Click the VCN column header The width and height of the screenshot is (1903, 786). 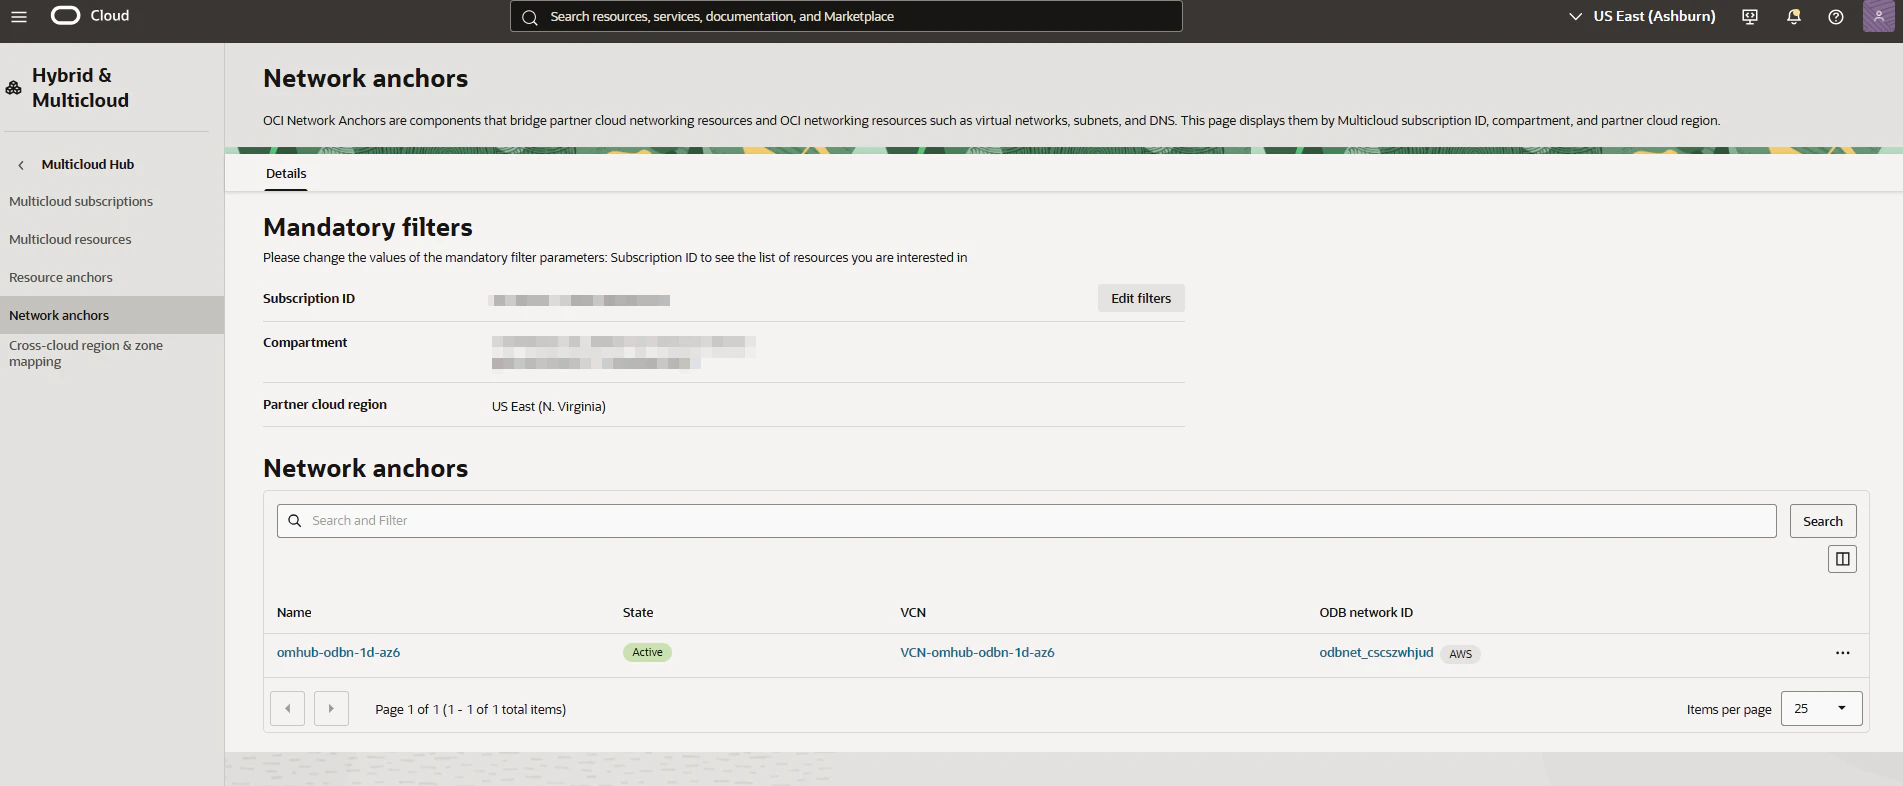(913, 613)
